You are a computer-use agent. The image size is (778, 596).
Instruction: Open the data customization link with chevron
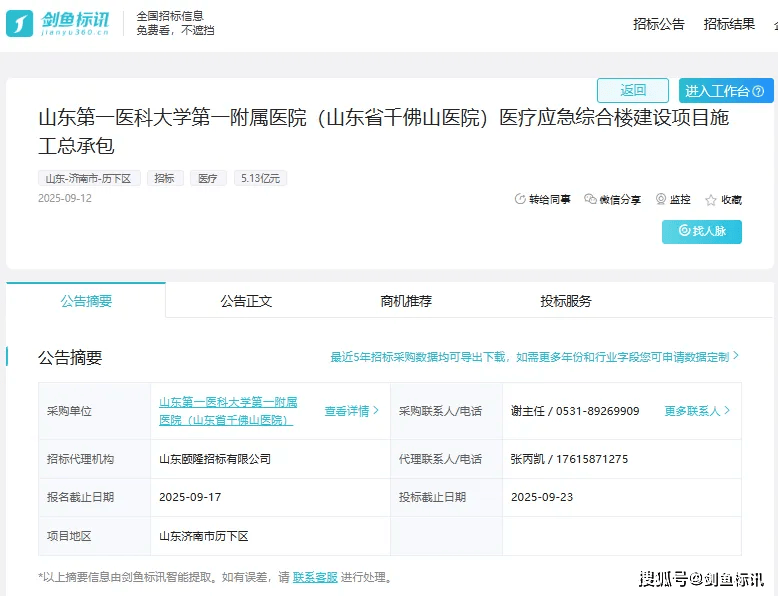click(x=535, y=357)
